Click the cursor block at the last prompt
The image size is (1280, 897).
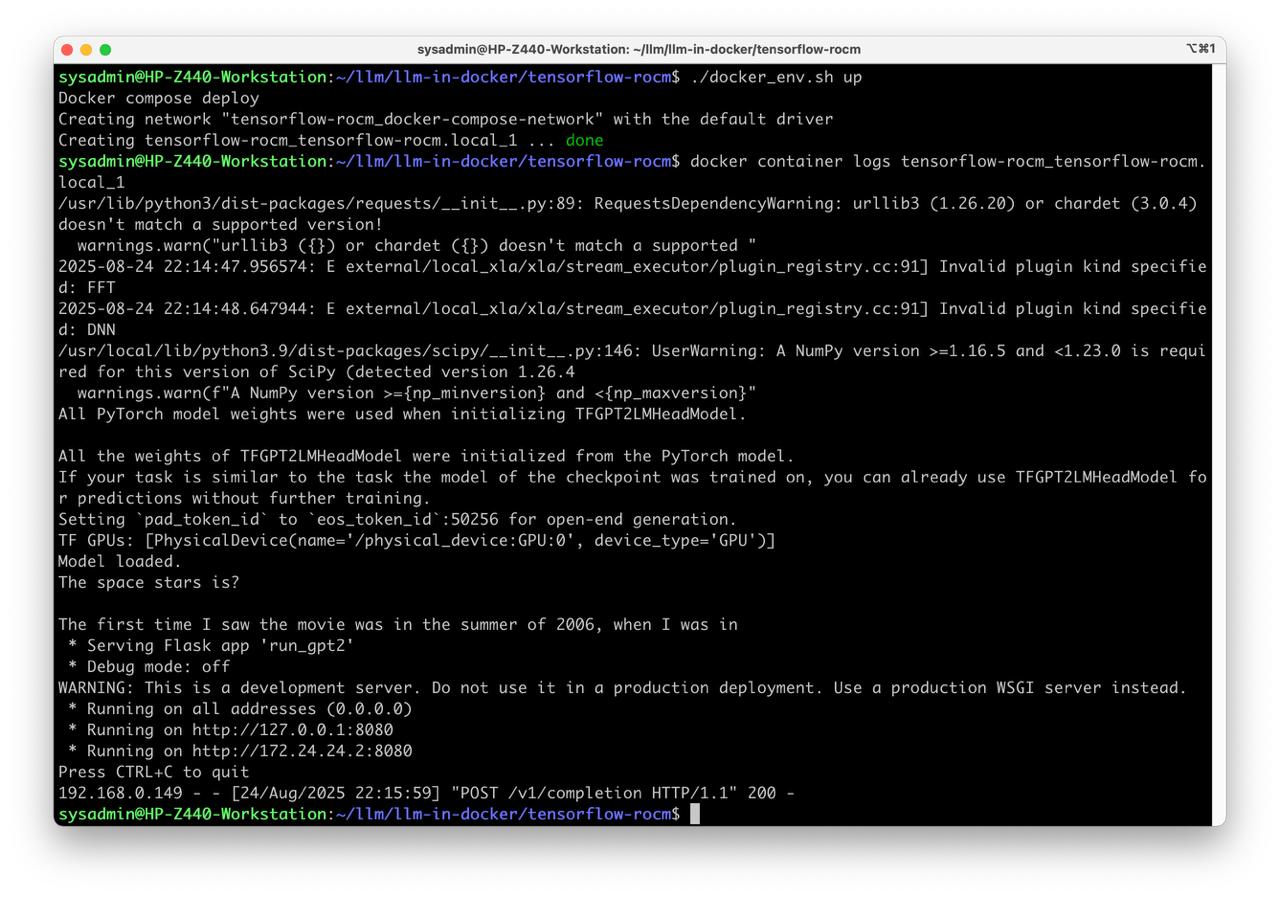(695, 814)
